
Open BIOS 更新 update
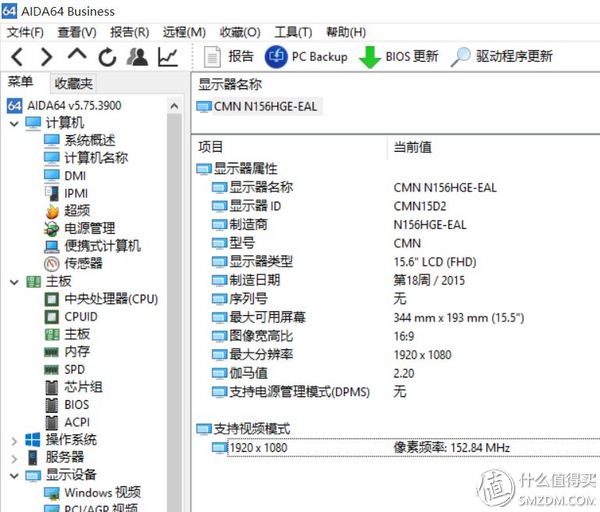click(x=398, y=57)
